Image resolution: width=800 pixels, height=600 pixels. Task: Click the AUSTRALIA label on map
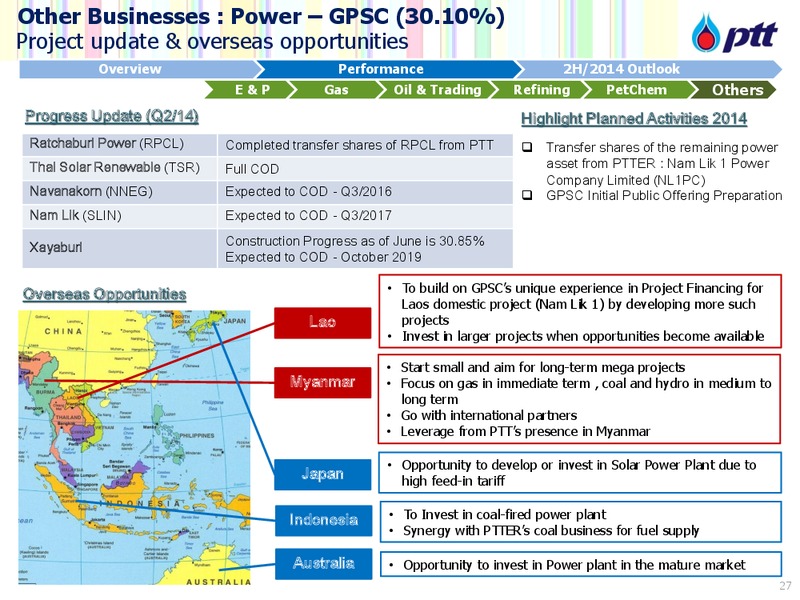tap(218, 582)
